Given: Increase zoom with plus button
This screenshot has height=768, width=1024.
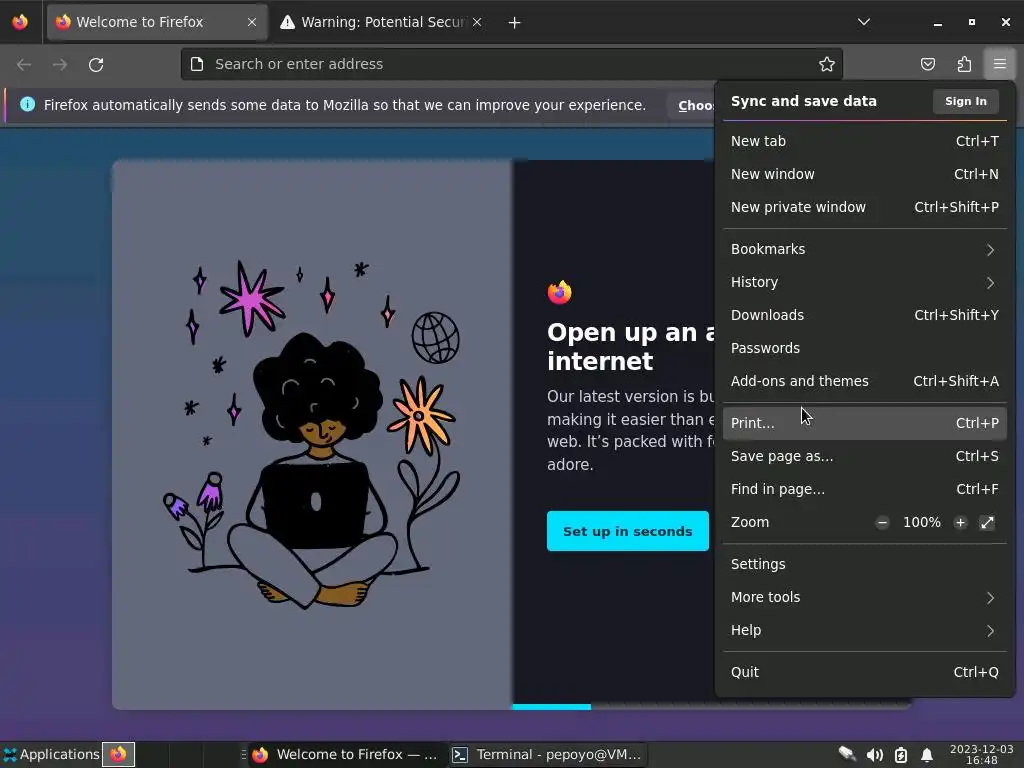Looking at the screenshot, I should (960, 522).
